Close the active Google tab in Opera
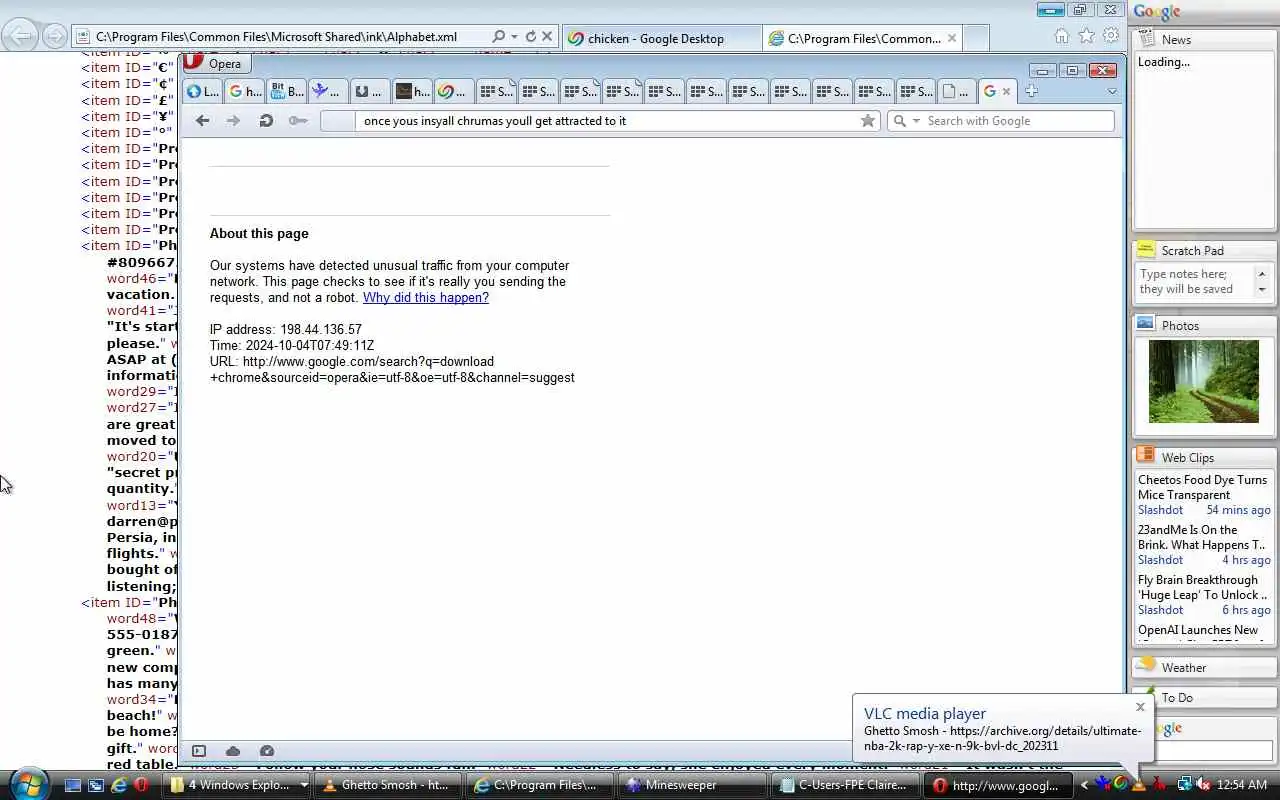Viewport: 1280px width, 800px height. tap(1006, 91)
